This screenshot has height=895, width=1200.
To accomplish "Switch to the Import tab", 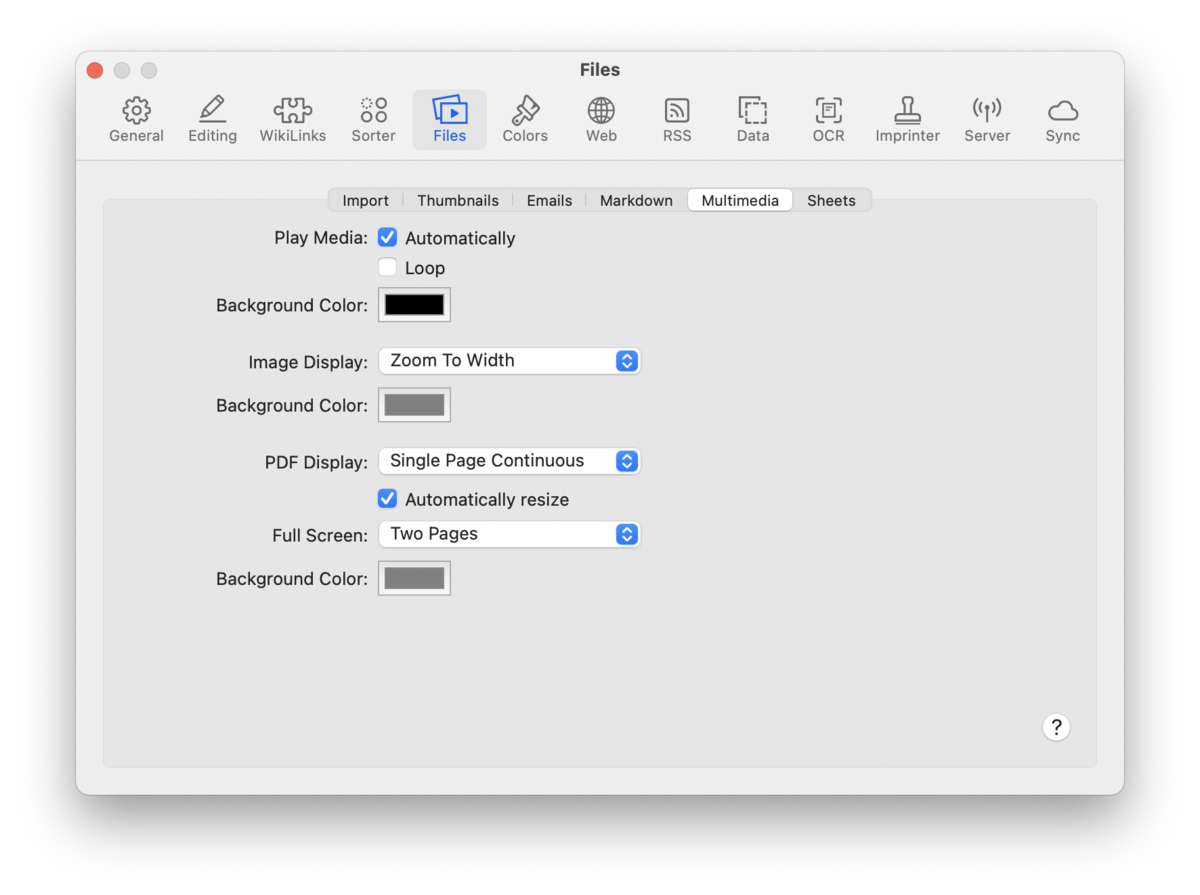I will click(x=365, y=200).
